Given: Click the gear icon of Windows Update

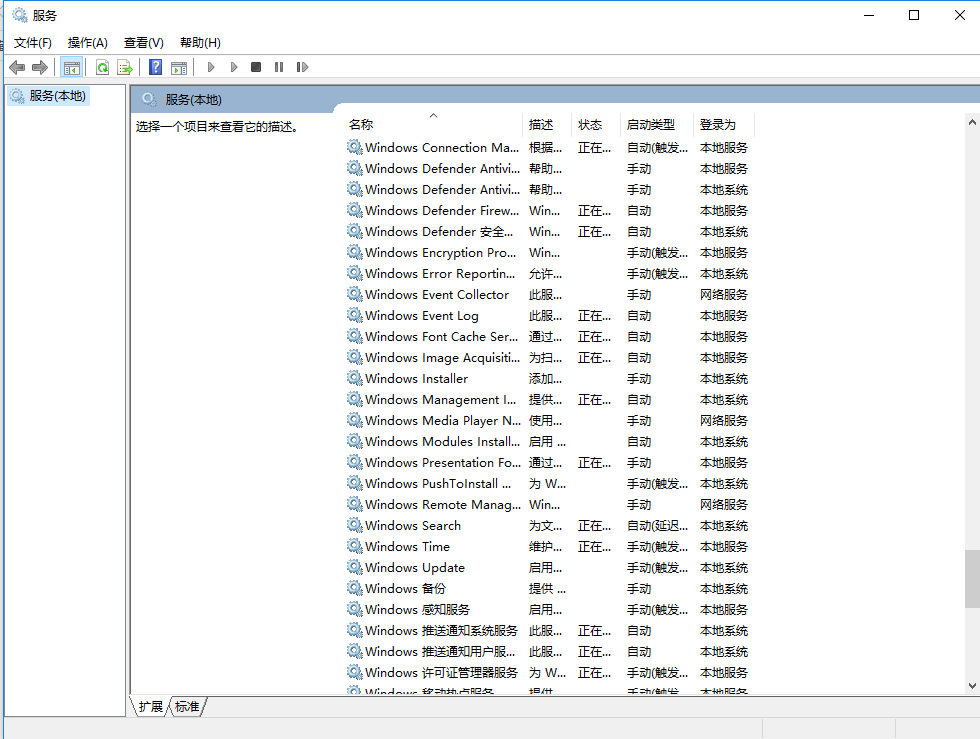Looking at the screenshot, I should (355, 567).
